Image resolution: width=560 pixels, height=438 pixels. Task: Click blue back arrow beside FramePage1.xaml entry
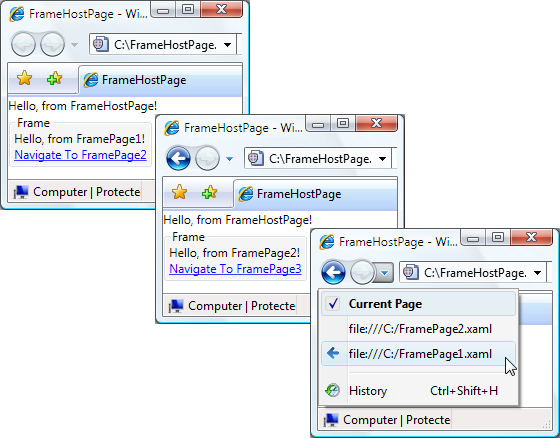pos(333,354)
